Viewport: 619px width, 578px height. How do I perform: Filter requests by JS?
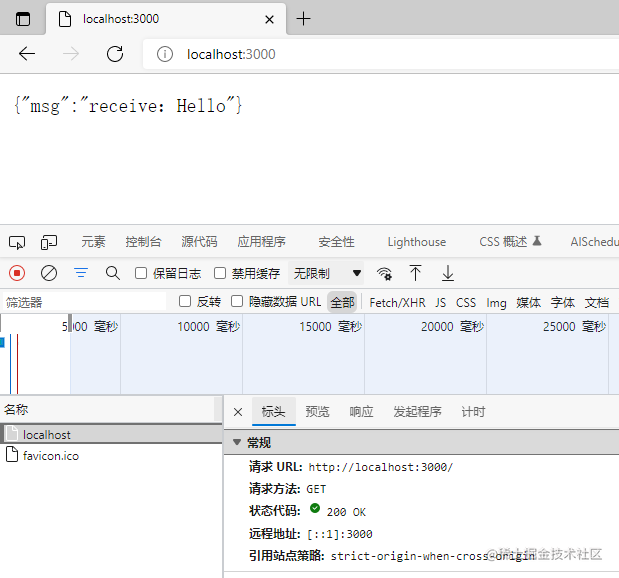click(x=441, y=303)
